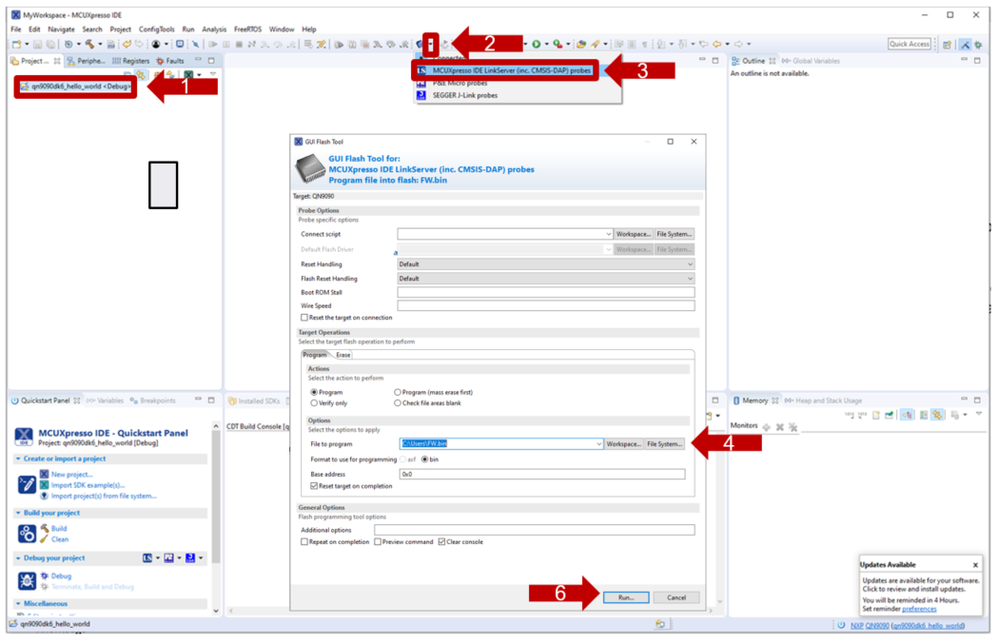Screen dimensions: 999x643
Task: Click the Open Perspective icon near Quick Access
Action: (947, 45)
